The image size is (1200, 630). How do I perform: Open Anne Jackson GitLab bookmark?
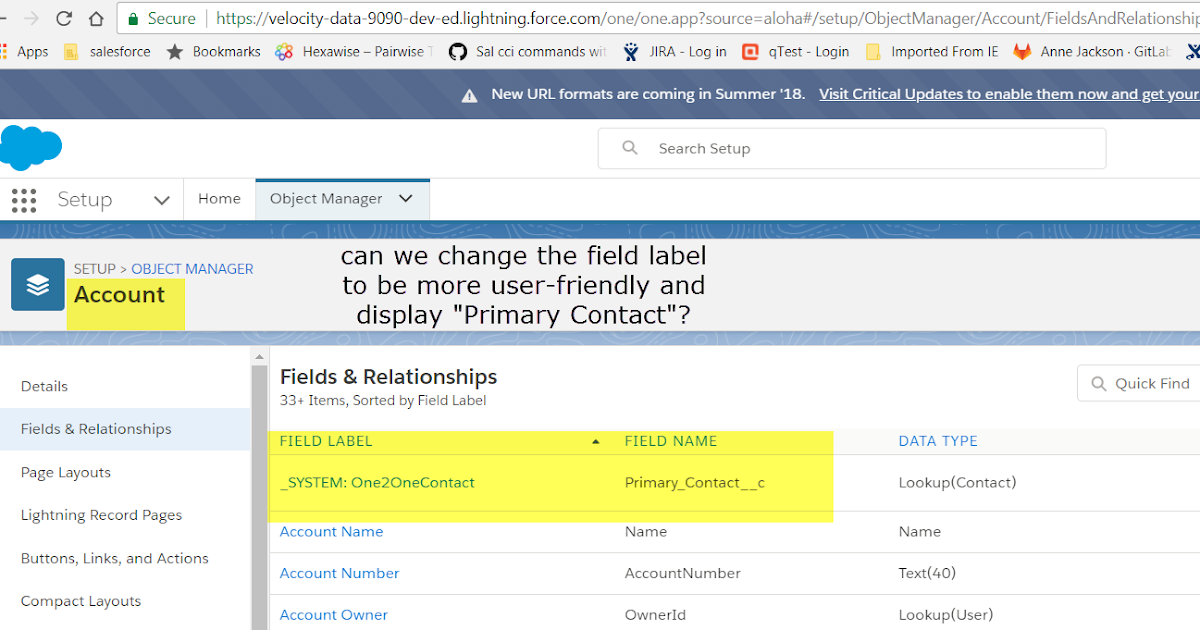(1093, 52)
